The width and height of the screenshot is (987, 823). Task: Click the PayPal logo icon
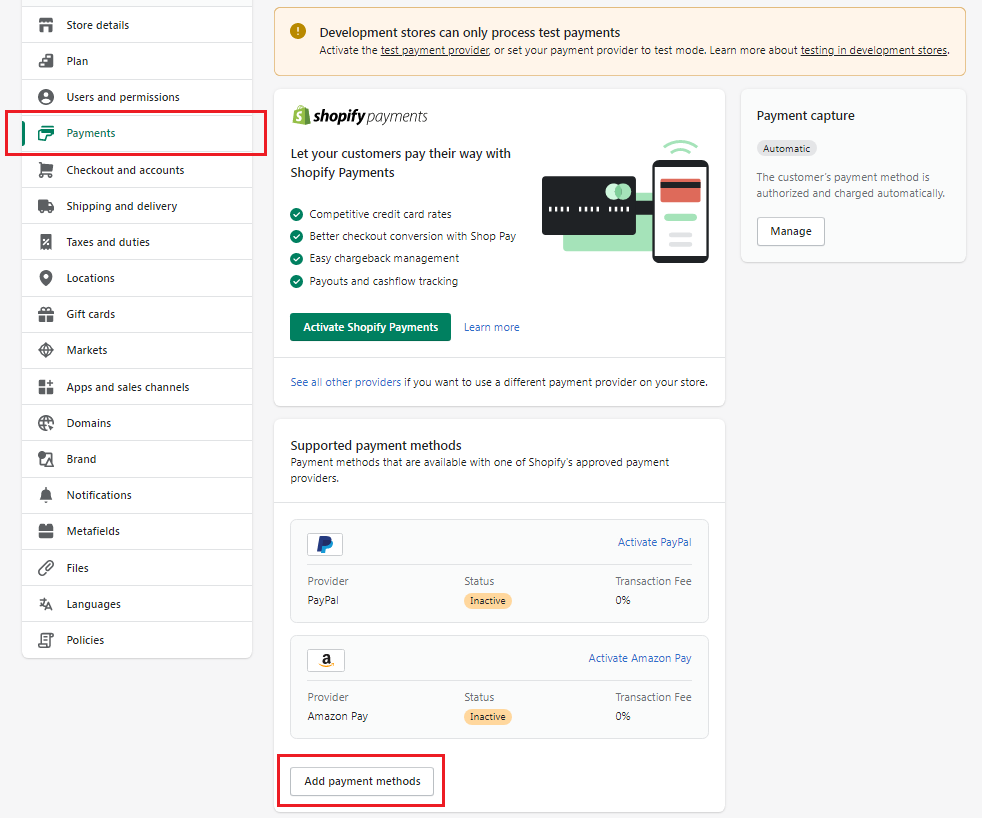tap(325, 544)
